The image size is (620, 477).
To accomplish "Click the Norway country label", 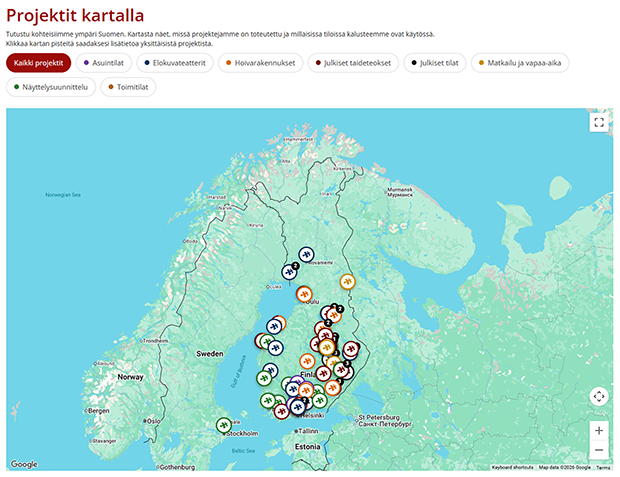I will pos(130,377).
